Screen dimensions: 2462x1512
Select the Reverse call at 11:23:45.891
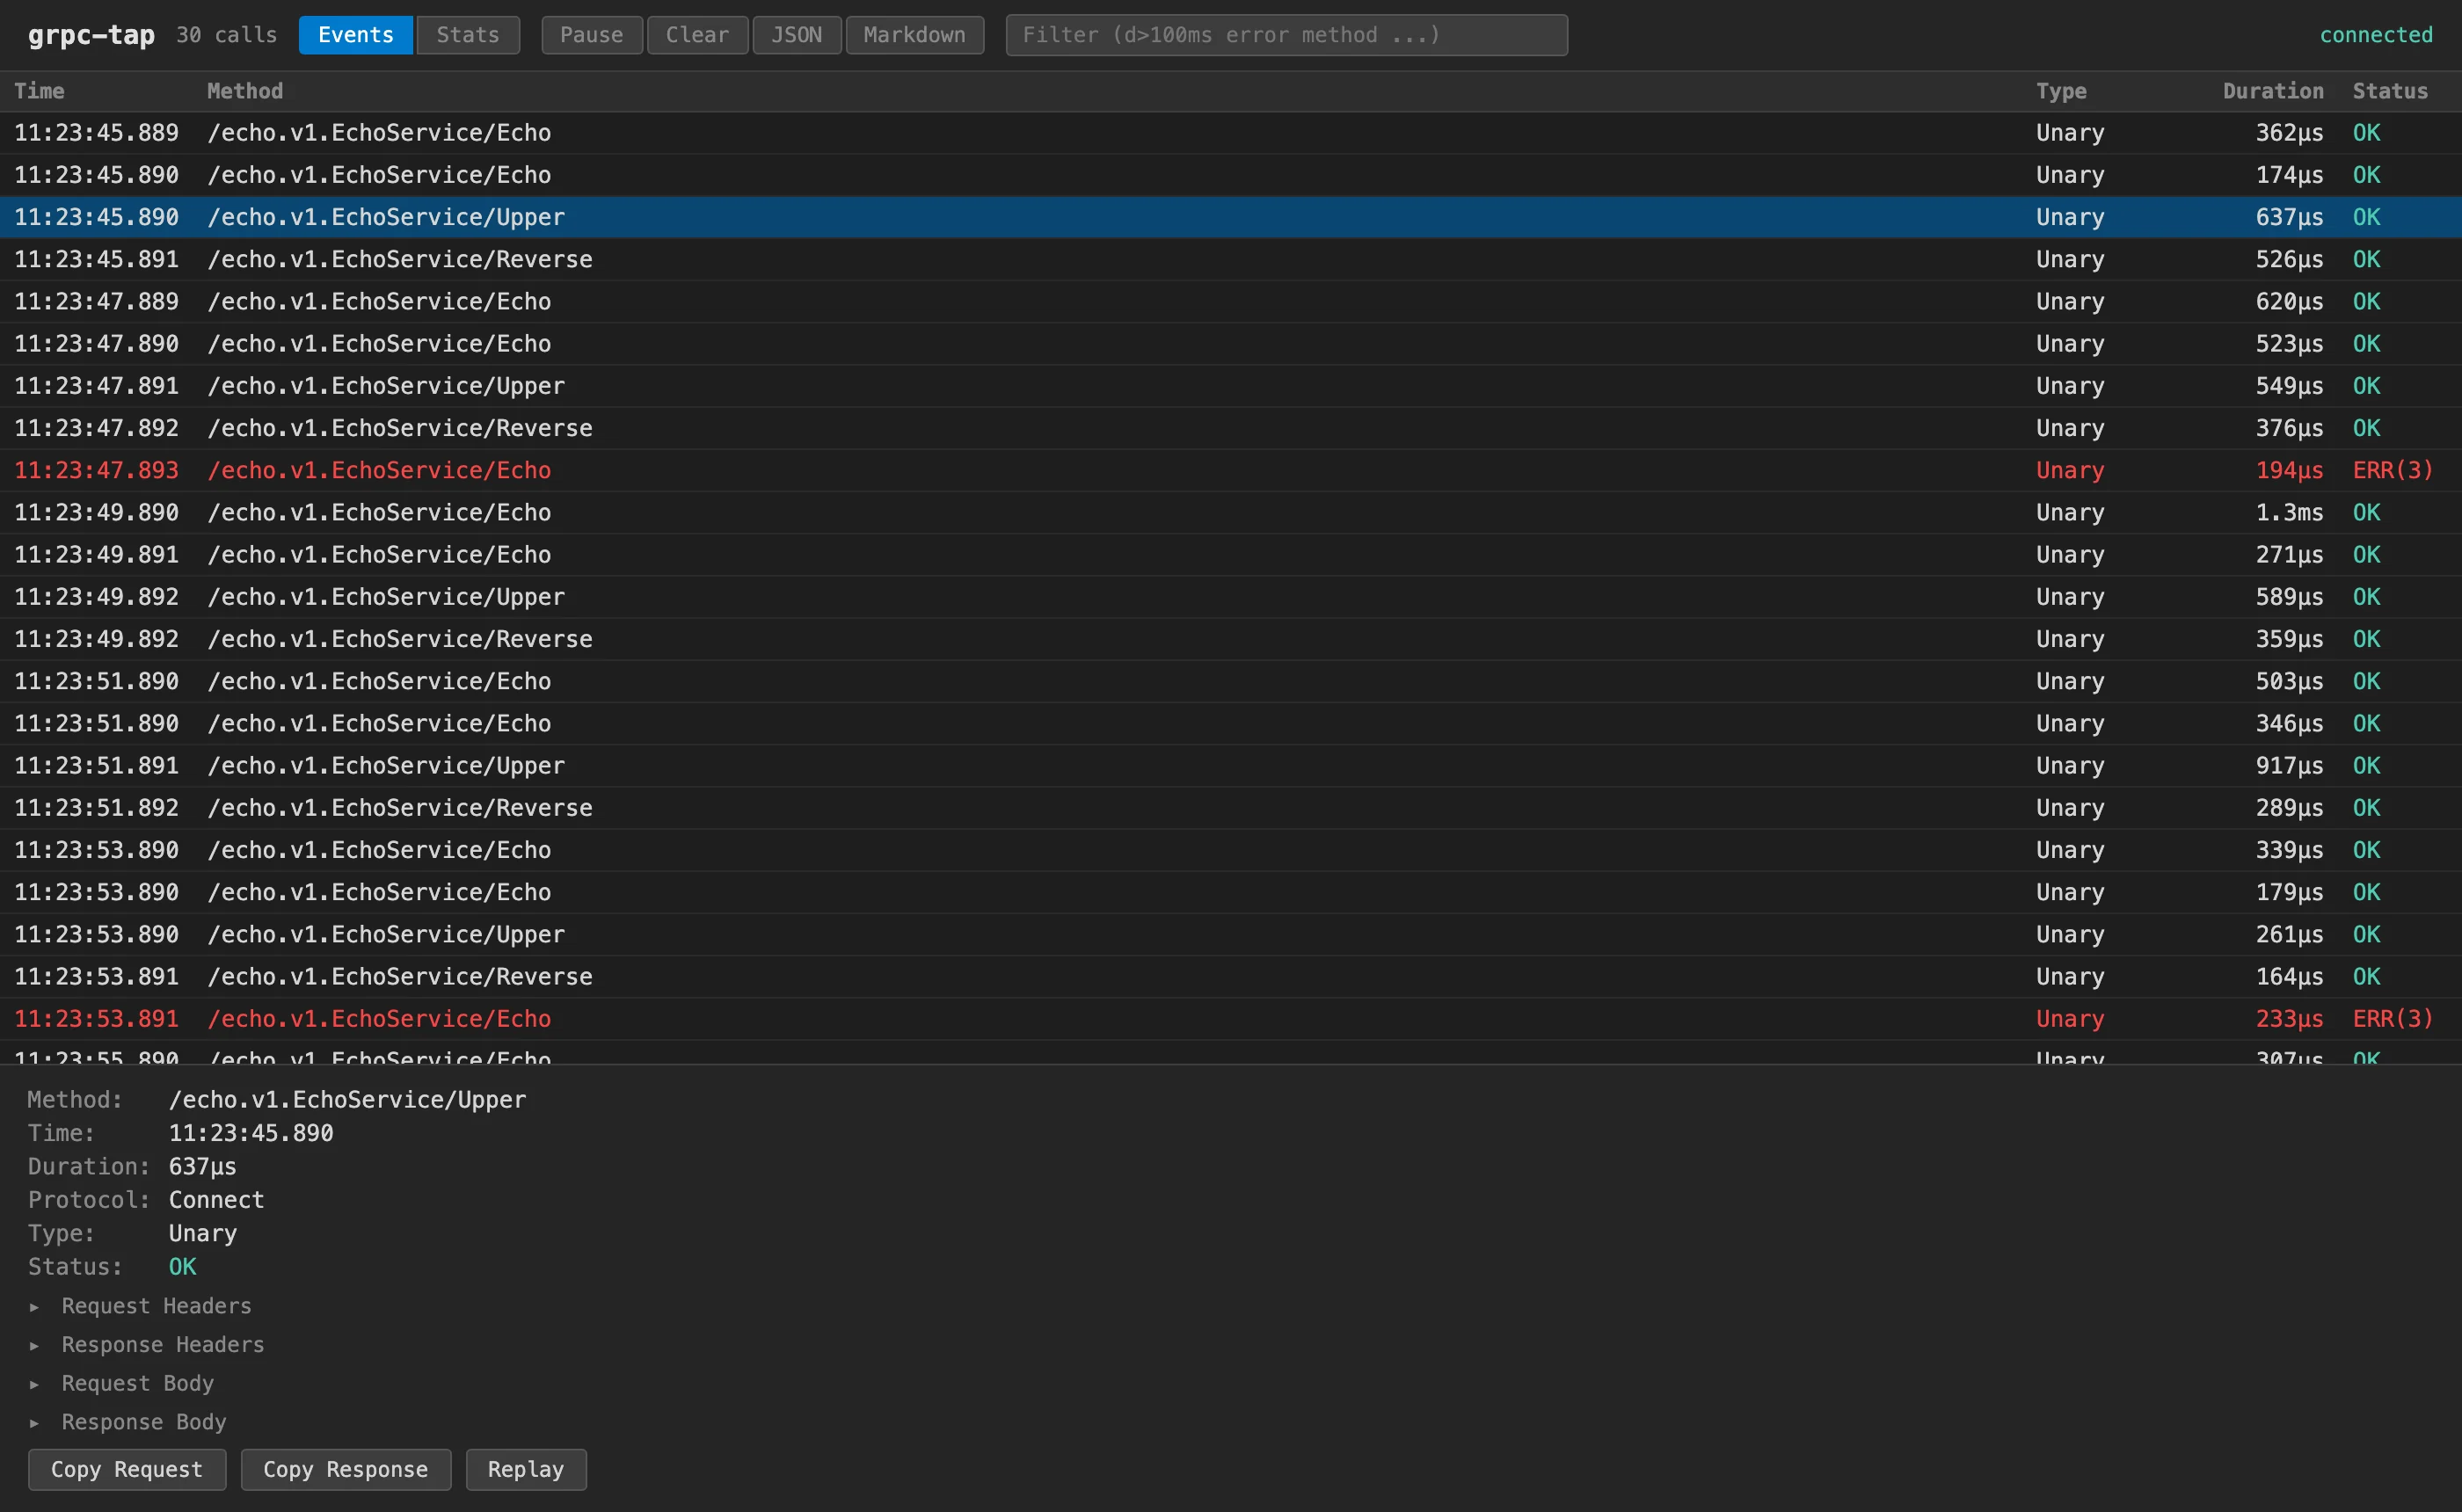click(x=1231, y=259)
